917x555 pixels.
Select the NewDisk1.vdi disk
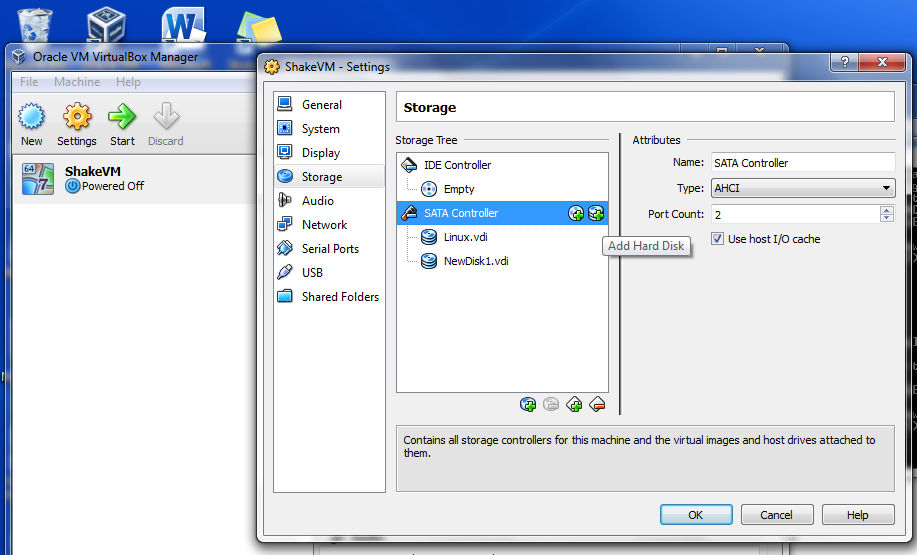[502, 261]
